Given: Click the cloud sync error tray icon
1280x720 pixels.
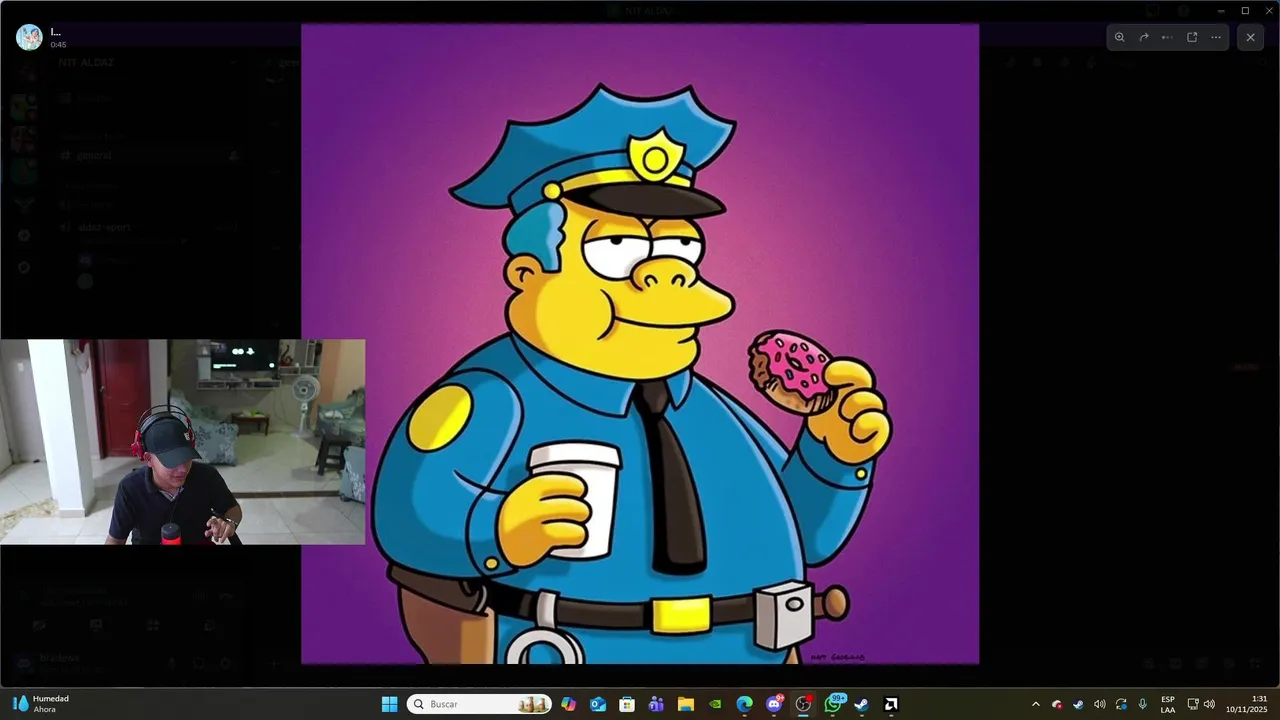Looking at the screenshot, I should point(1057,704).
